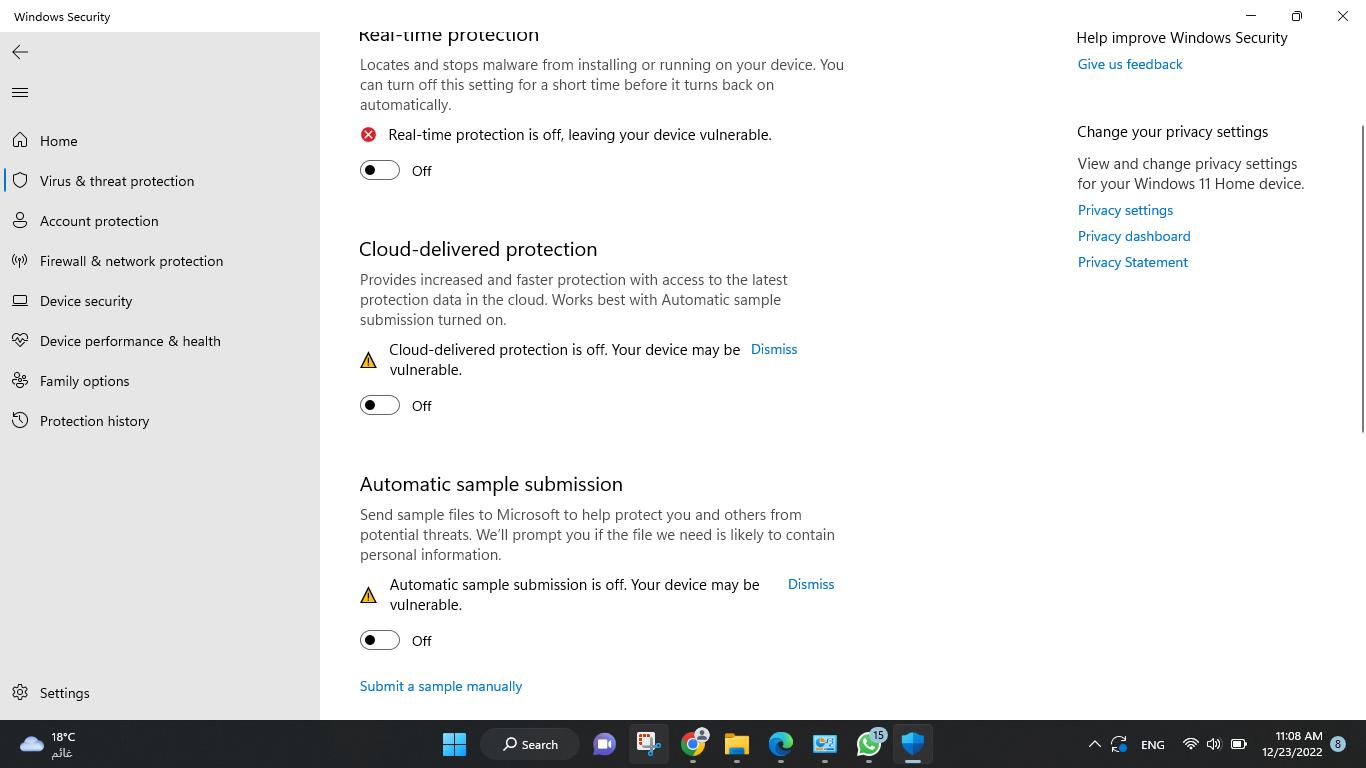
Task: Open the Give us feedback link
Action: coord(1129,64)
